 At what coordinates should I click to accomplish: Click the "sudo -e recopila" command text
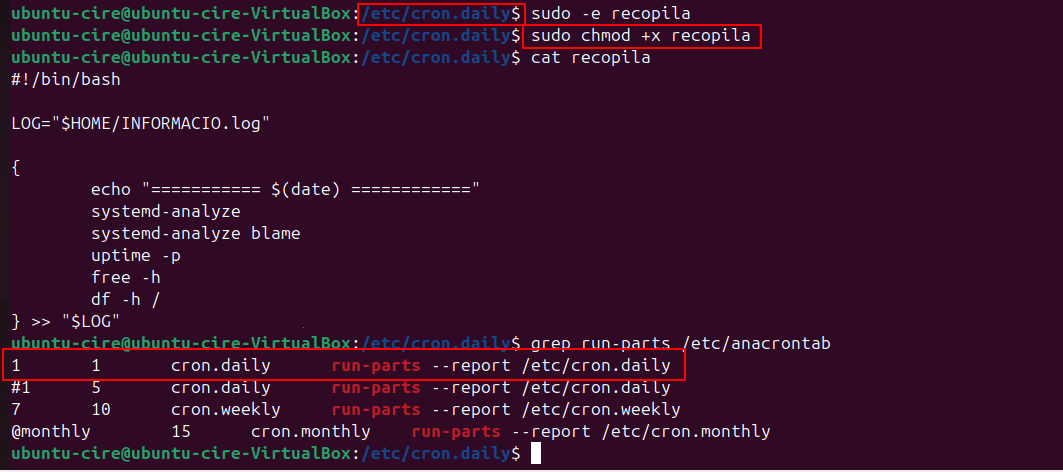[611, 15]
